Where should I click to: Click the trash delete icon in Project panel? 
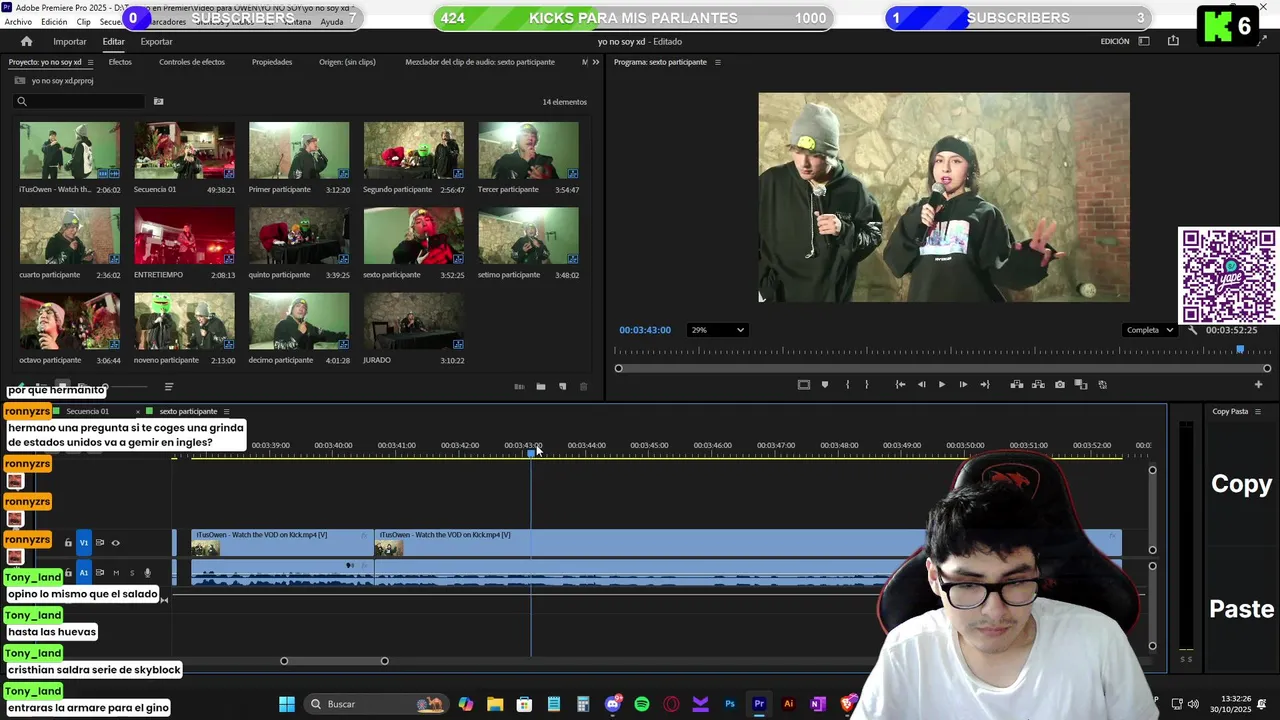(584, 387)
